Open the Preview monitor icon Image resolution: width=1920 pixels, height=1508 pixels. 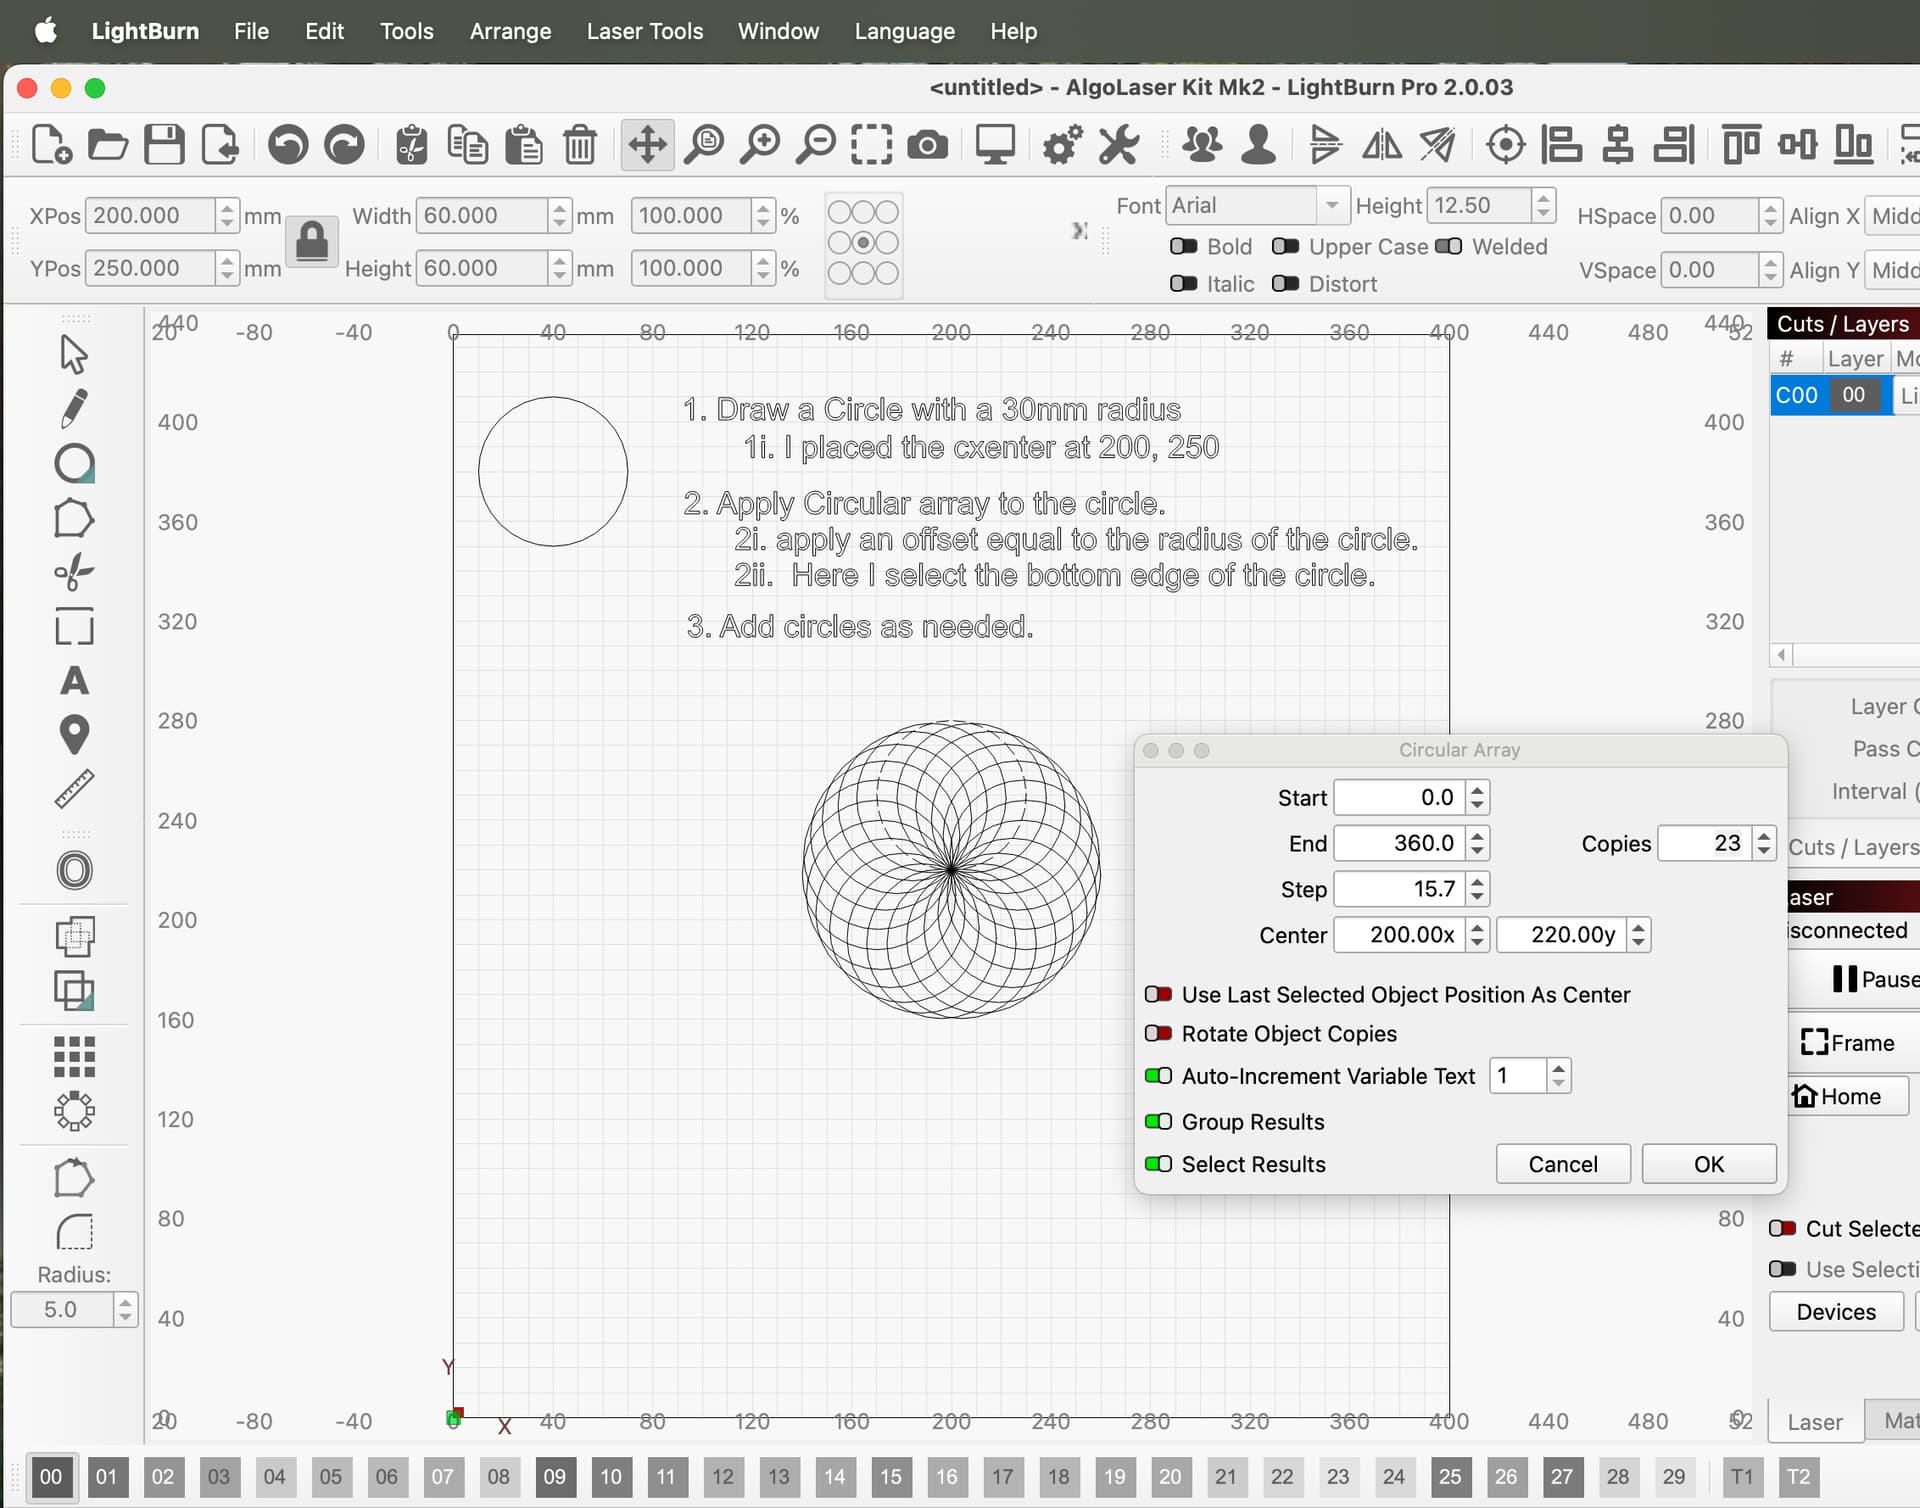[x=994, y=145]
